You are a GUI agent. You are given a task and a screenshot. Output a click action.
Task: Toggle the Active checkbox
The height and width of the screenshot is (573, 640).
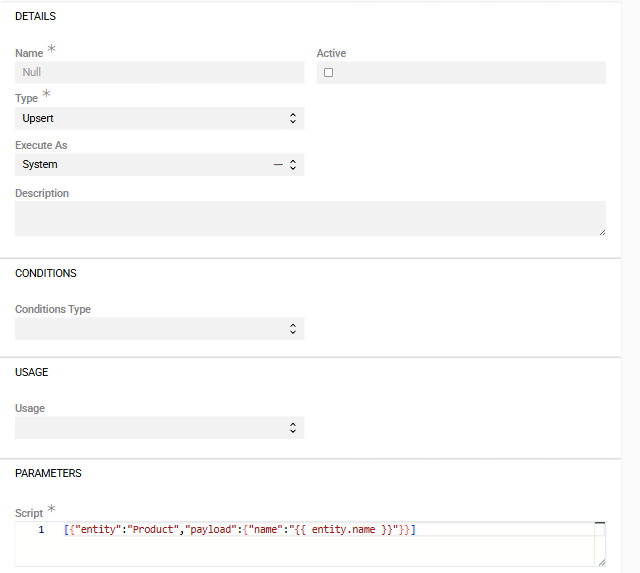(328, 73)
